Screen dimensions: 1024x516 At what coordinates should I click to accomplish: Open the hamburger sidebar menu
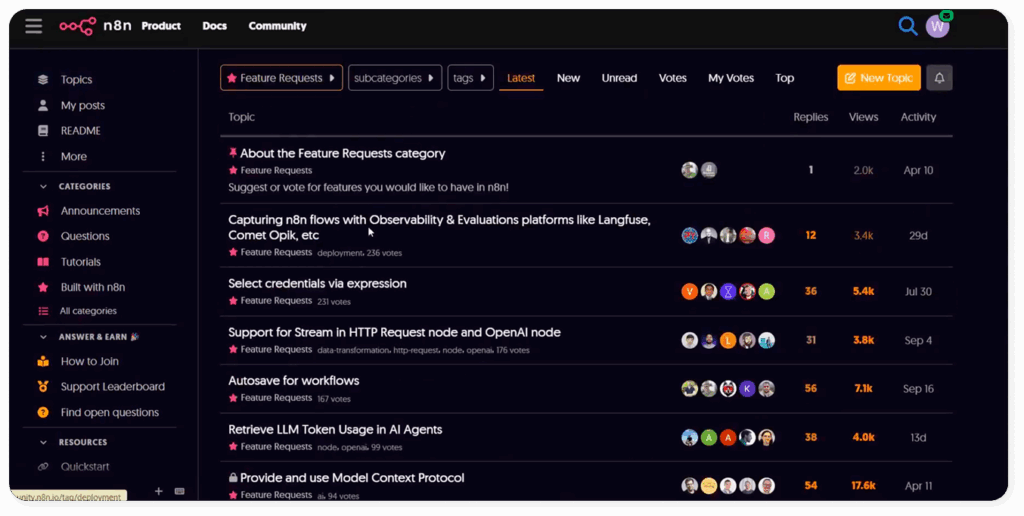coord(33,26)
